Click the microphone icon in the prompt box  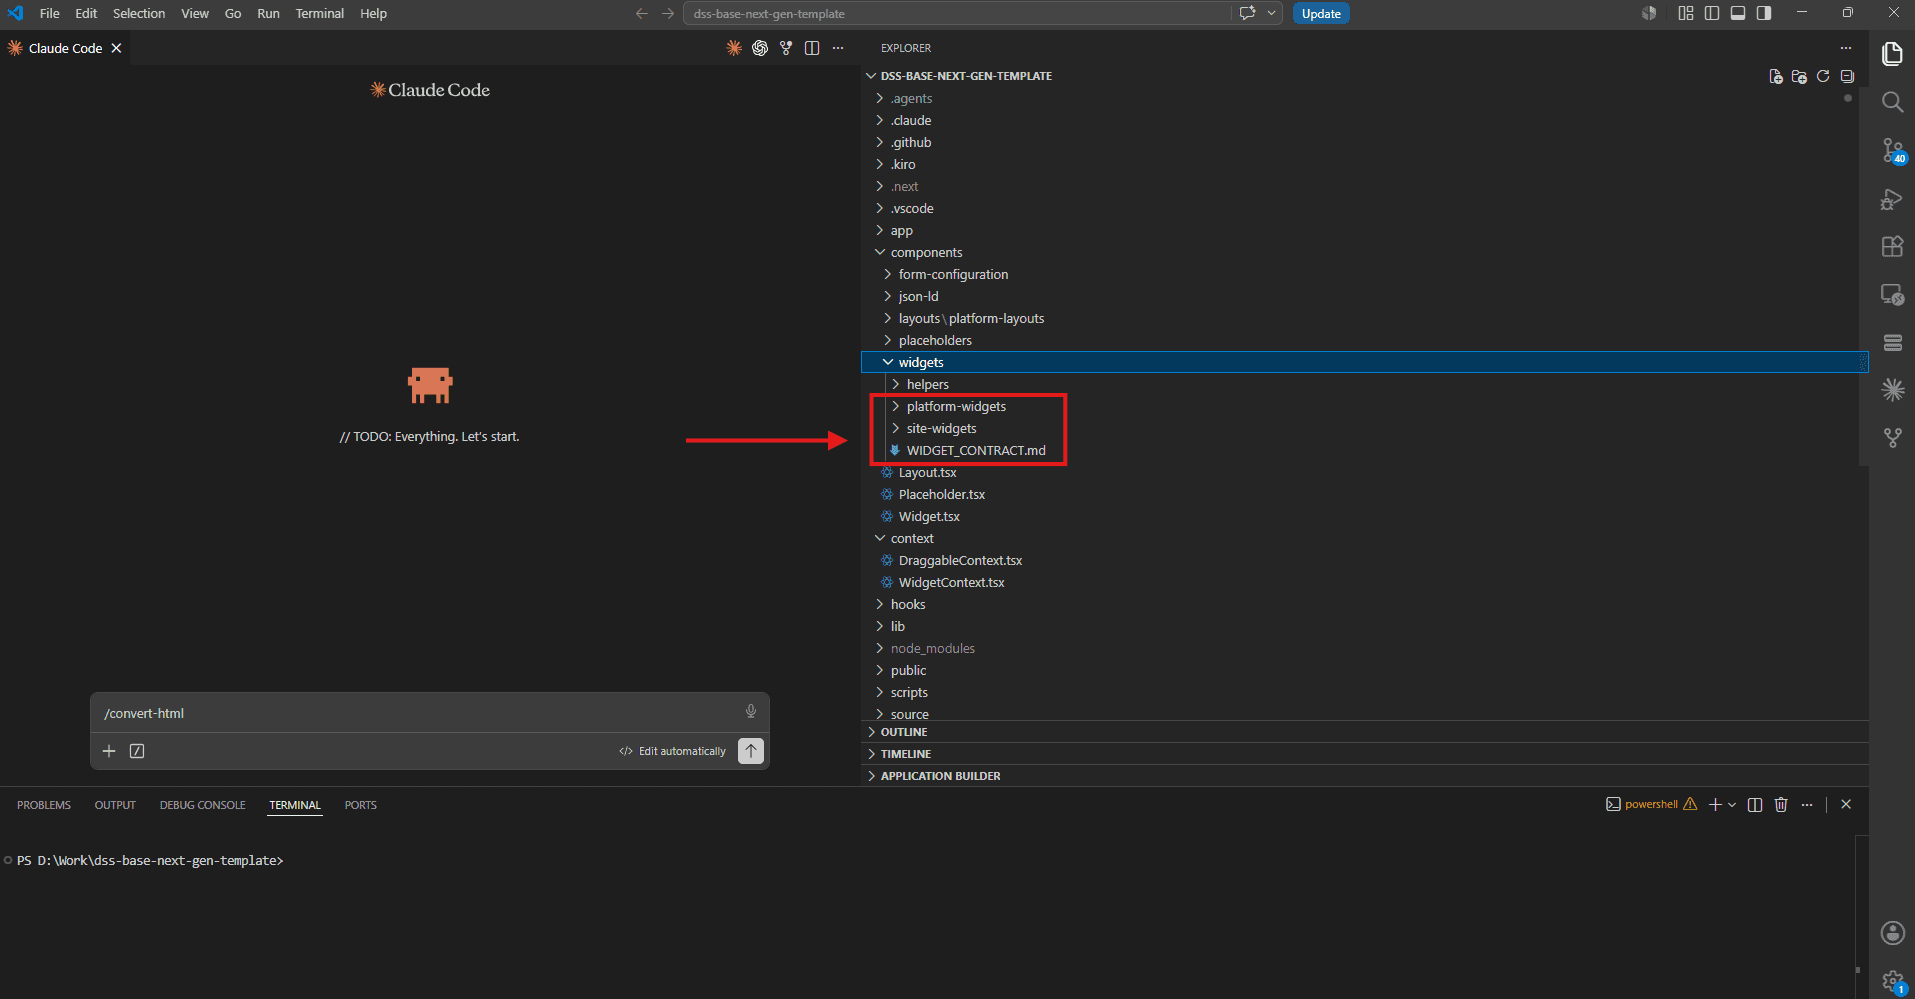pos(751,711)
